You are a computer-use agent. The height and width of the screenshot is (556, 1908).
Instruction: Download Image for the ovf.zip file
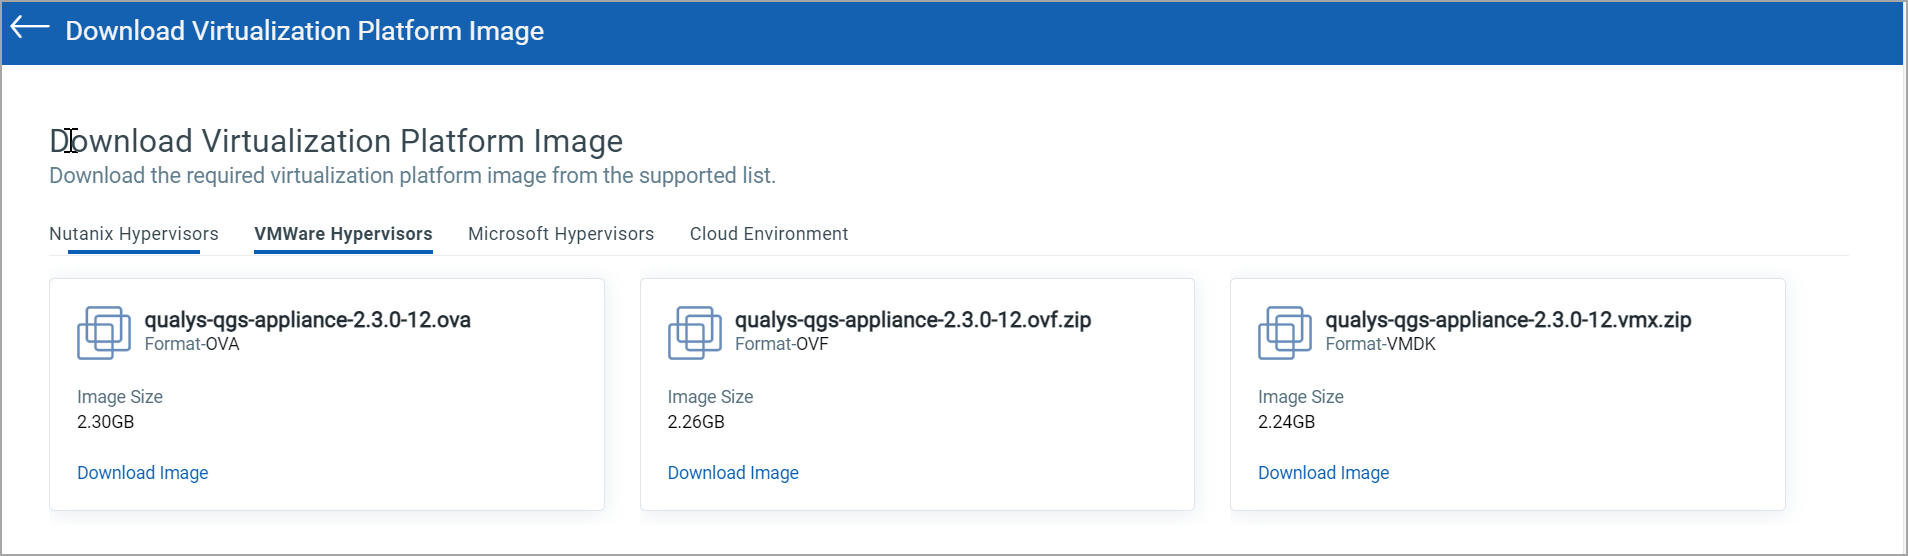[x=733, y=473]
